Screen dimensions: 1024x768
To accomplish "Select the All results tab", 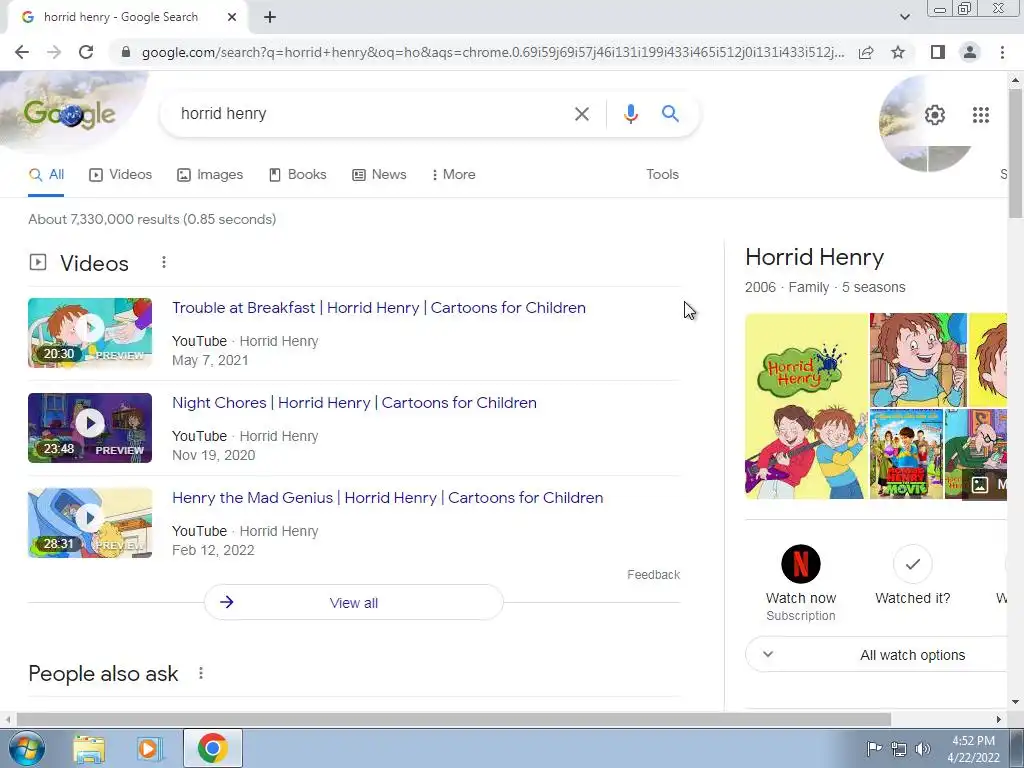I will point(46,174).
